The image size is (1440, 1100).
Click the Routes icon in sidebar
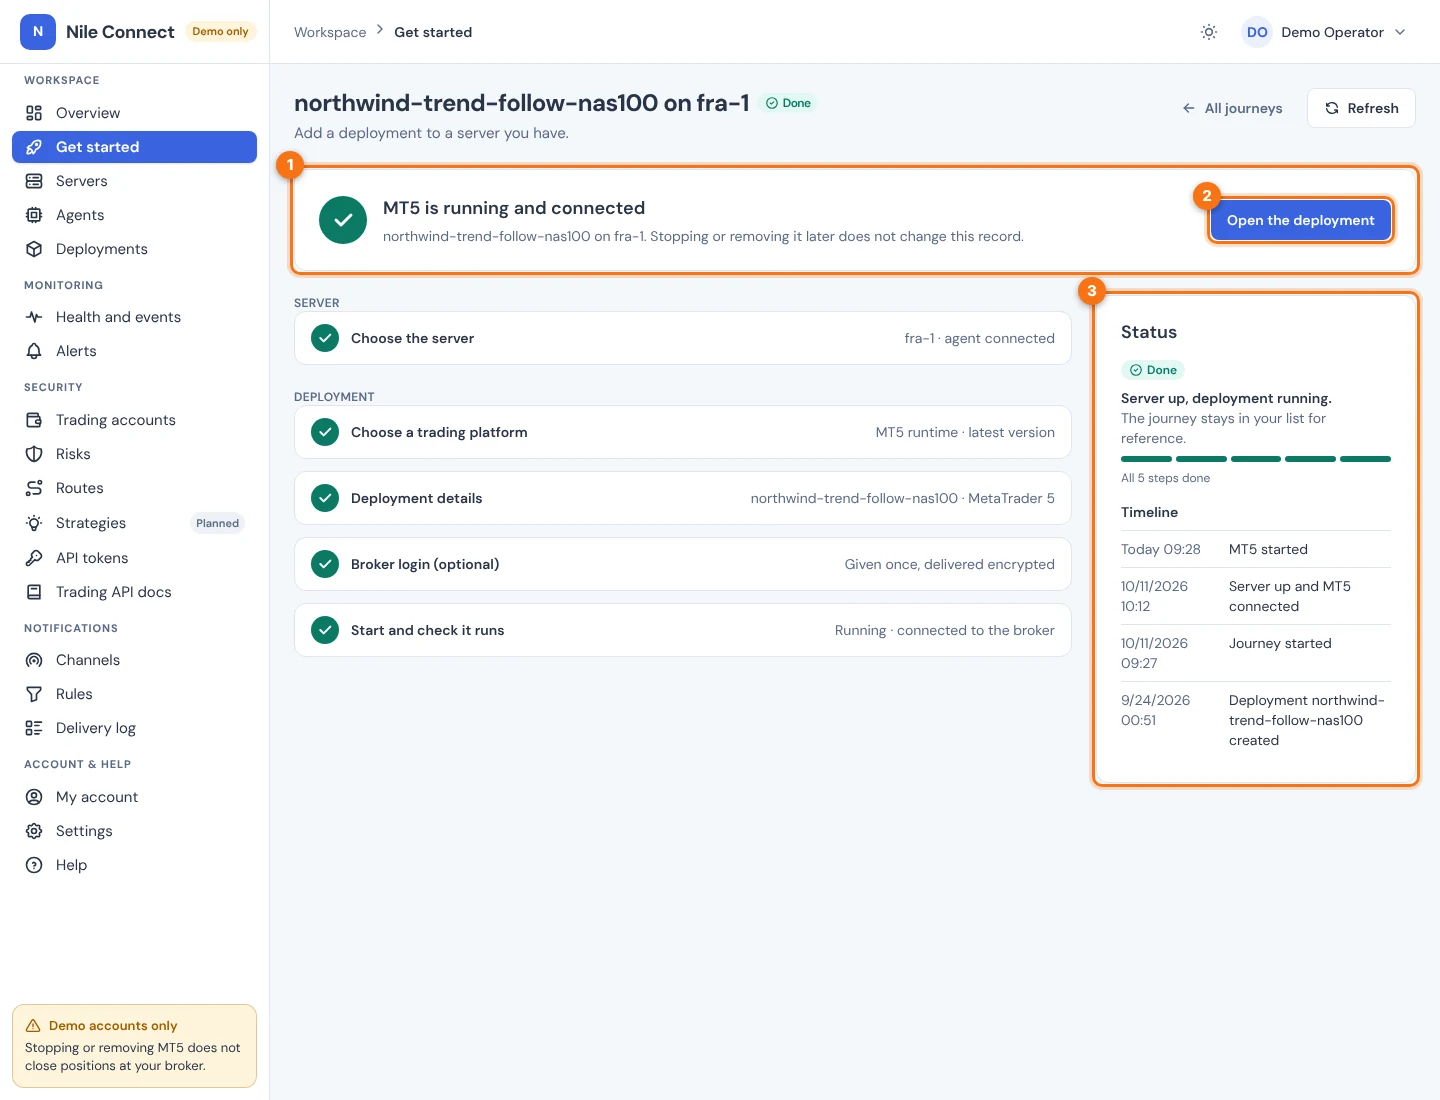34,488
